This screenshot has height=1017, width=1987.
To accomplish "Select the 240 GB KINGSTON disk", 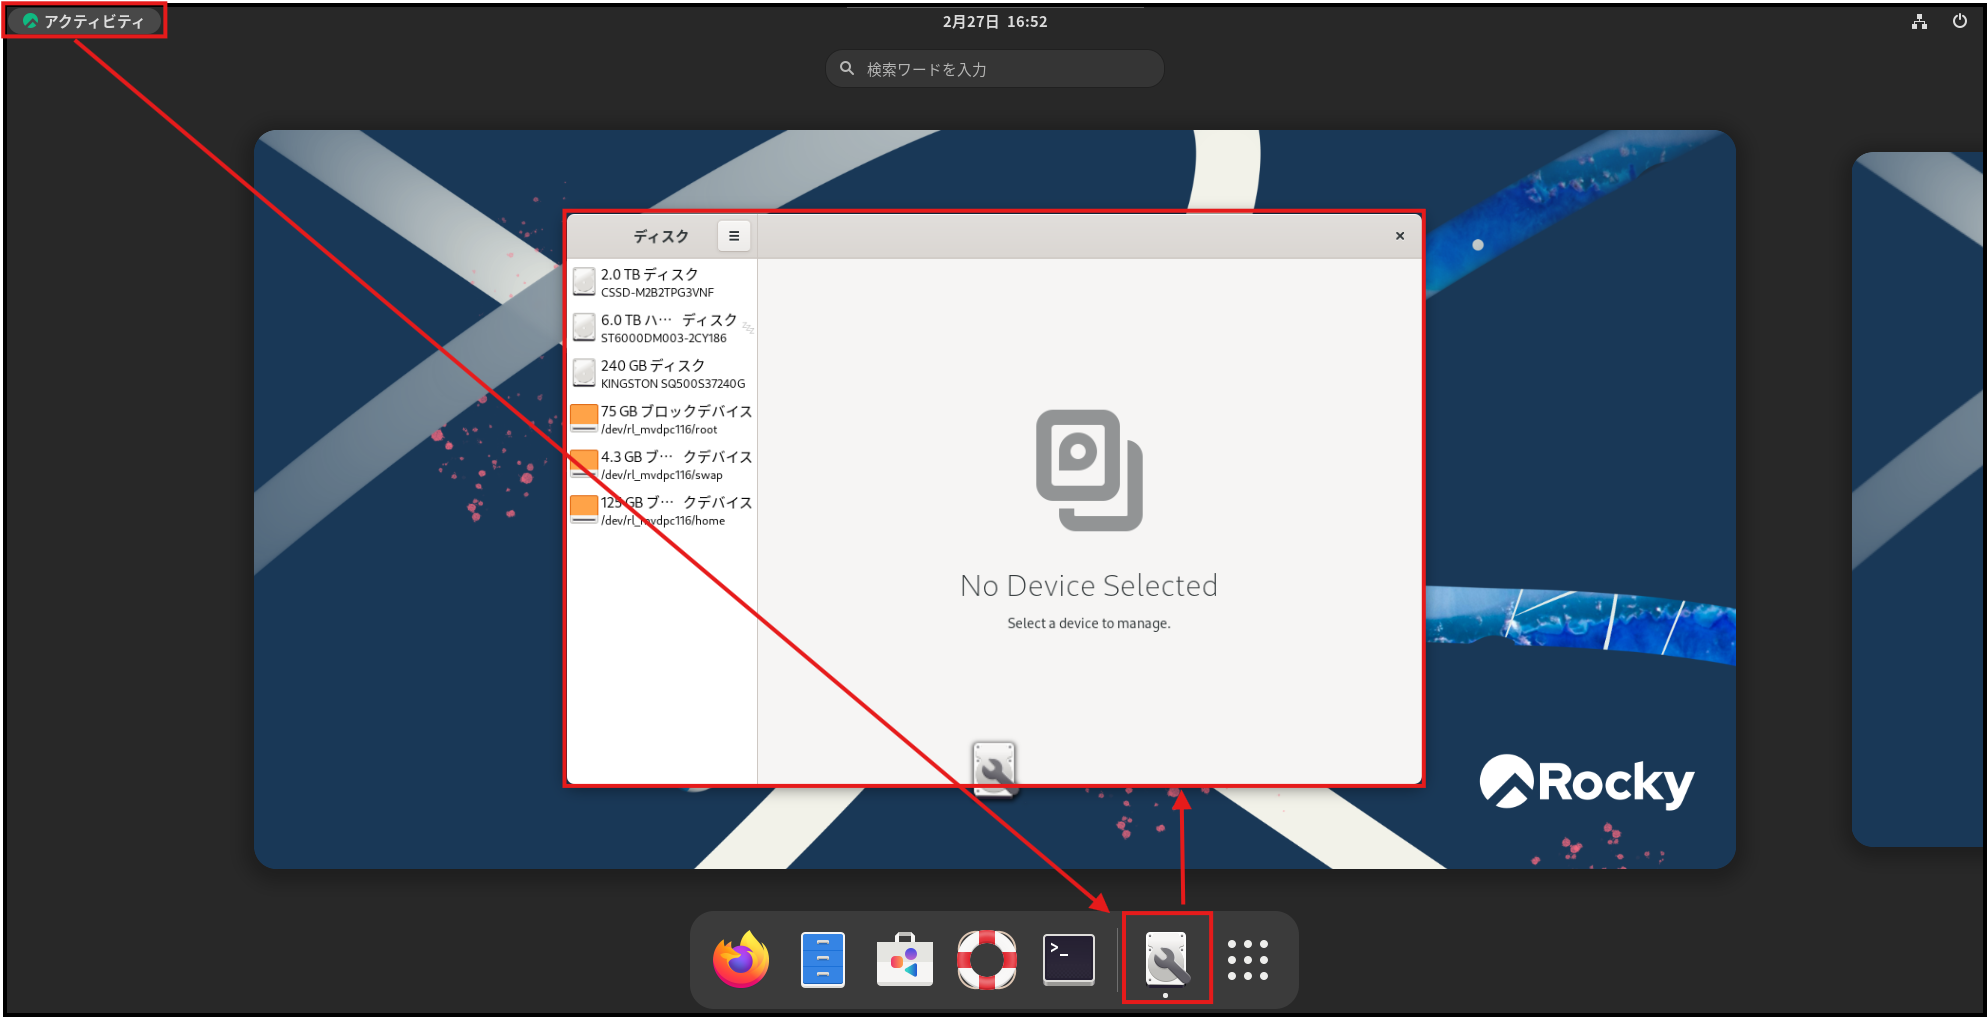I will pyautogui.click(x=662, y=374).
